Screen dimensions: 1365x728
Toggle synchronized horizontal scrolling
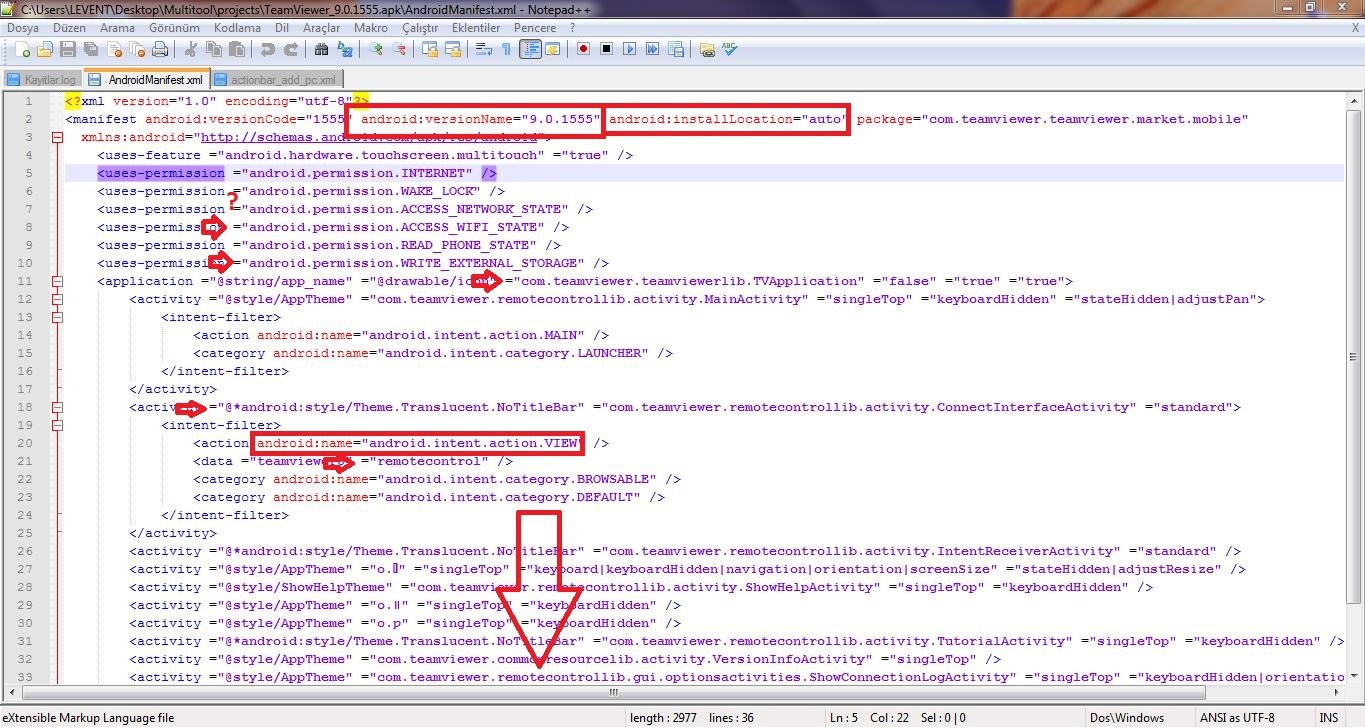(452, 49)
